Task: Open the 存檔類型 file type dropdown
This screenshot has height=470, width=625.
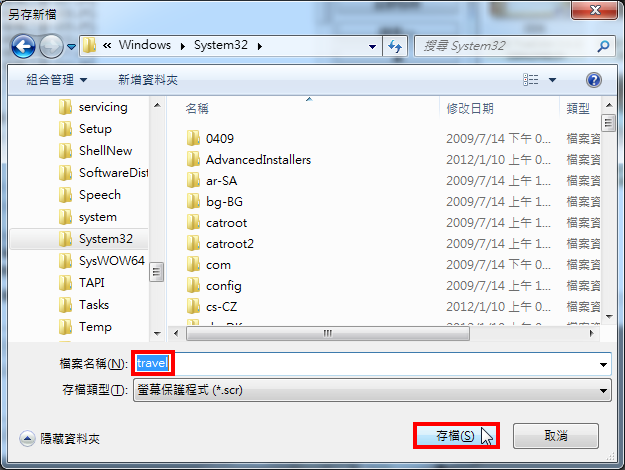Action: pyautogui.click(x=372, y=390)
